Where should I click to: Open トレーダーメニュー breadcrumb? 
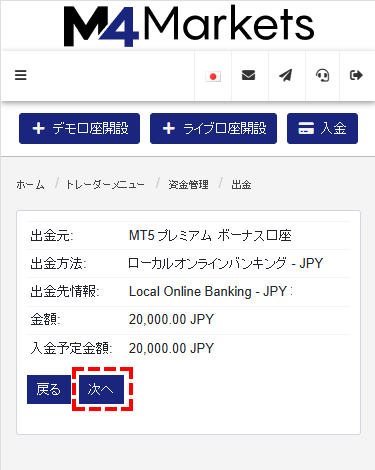(105, 184)
